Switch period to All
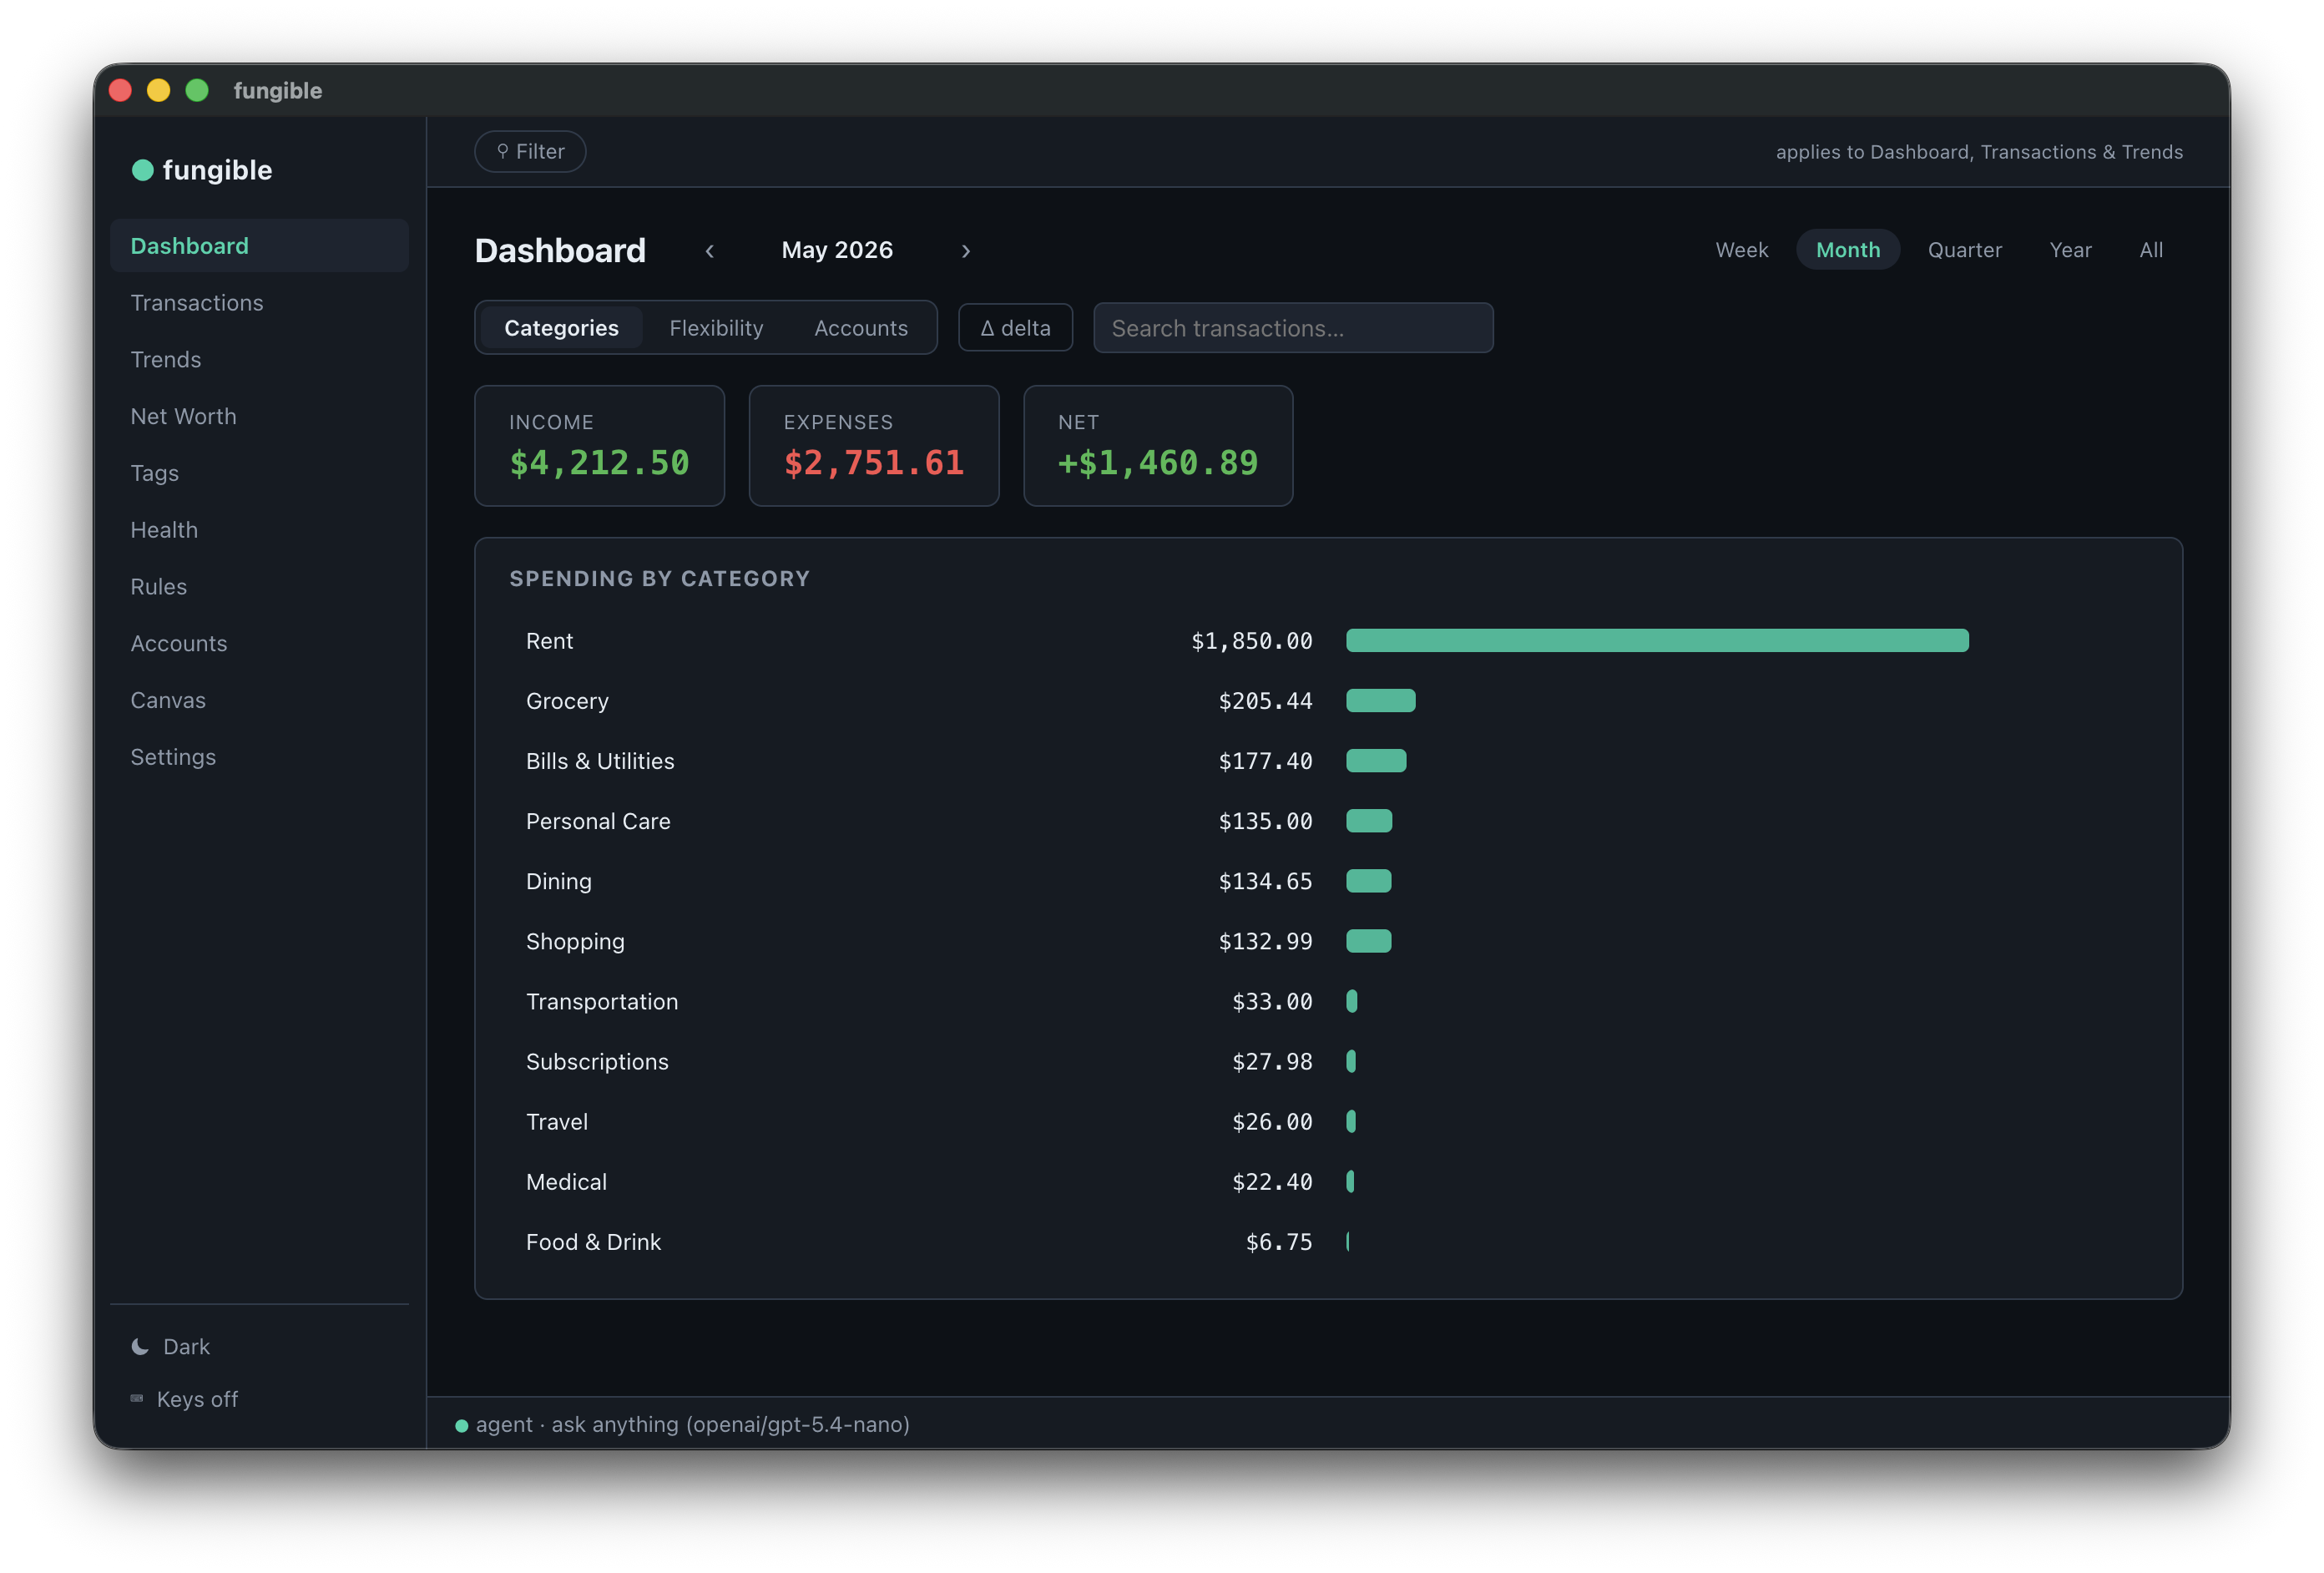This screenshot has height=1573, width=2324. [2150, 250]
